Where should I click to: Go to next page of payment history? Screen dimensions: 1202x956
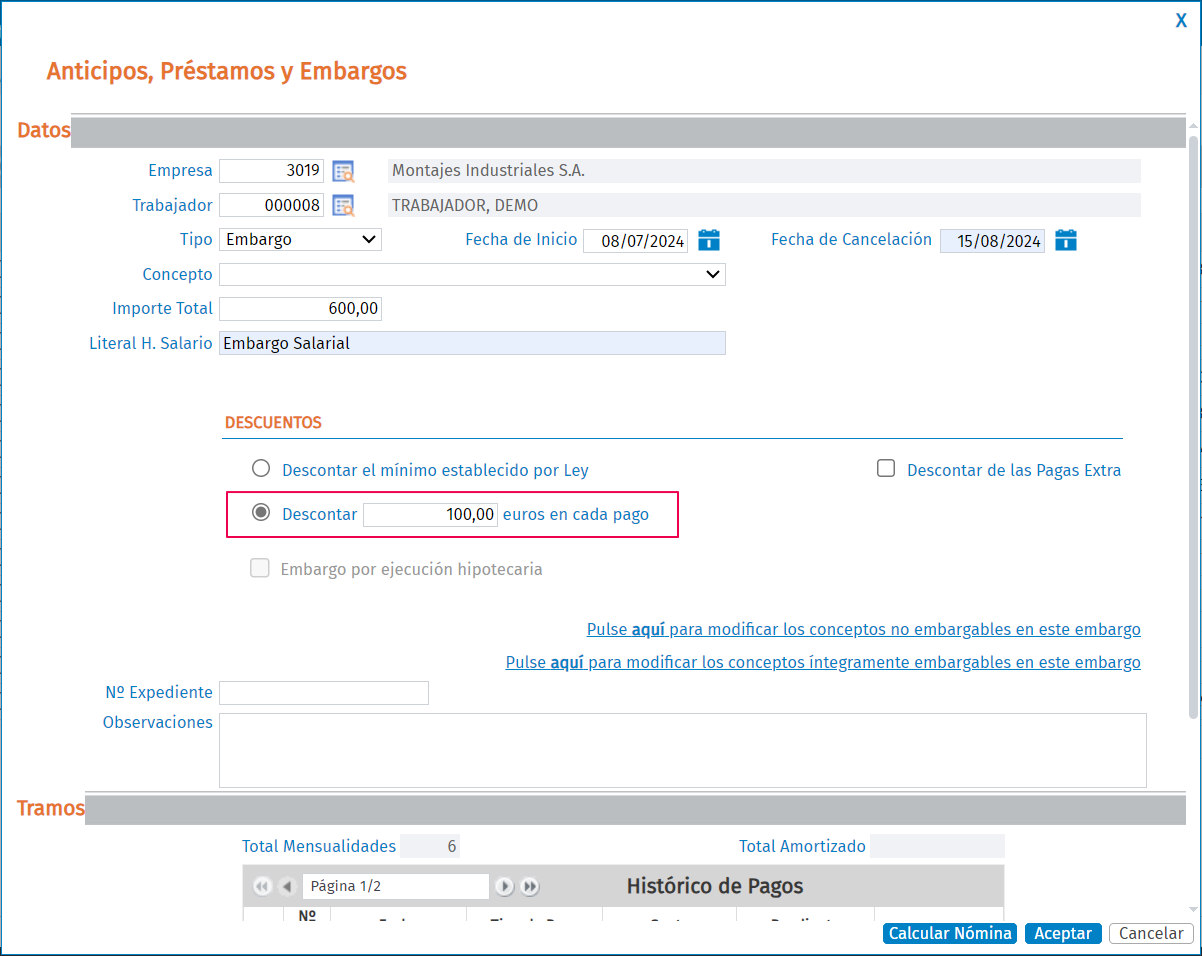505,886
